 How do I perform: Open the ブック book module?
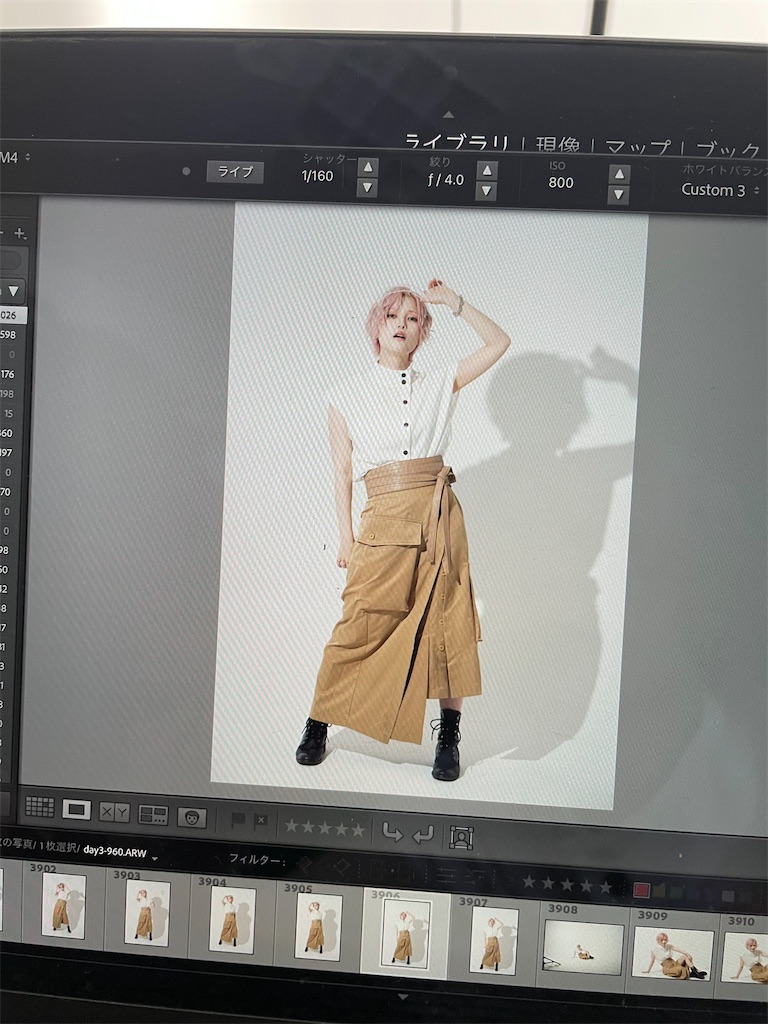coord(728,150)
